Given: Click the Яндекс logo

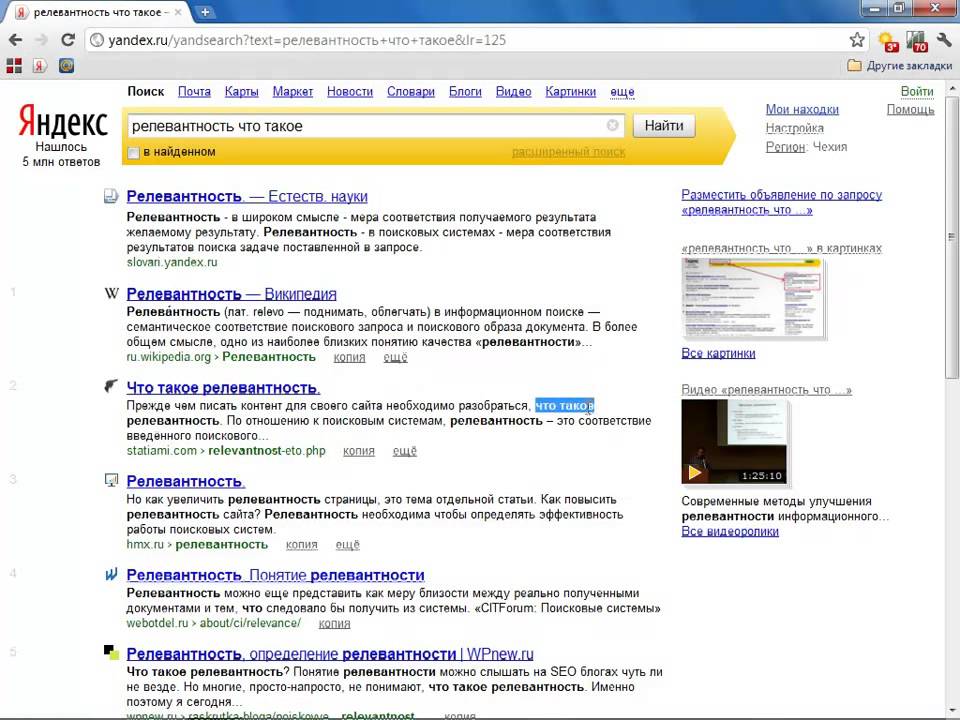Looking at the screenshot, I should (x=63, y=121).
